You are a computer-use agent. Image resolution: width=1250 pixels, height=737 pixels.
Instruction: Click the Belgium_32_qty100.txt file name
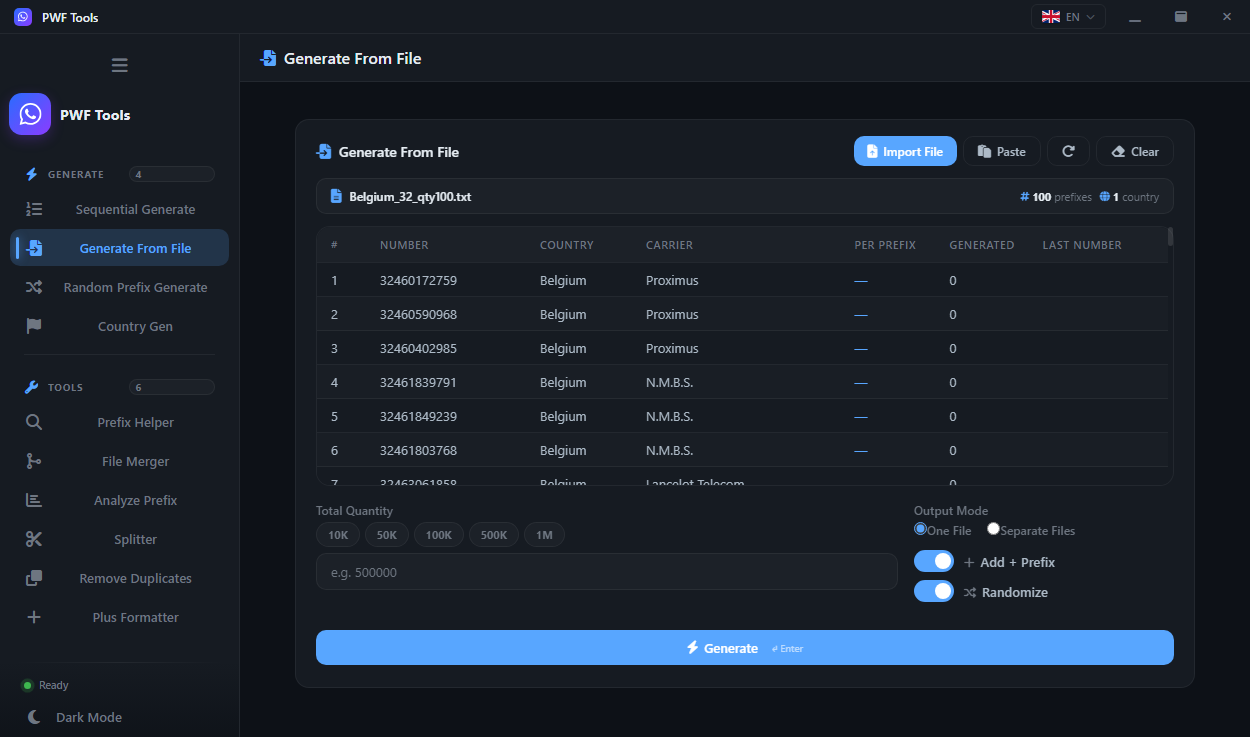tap(410, 197)
